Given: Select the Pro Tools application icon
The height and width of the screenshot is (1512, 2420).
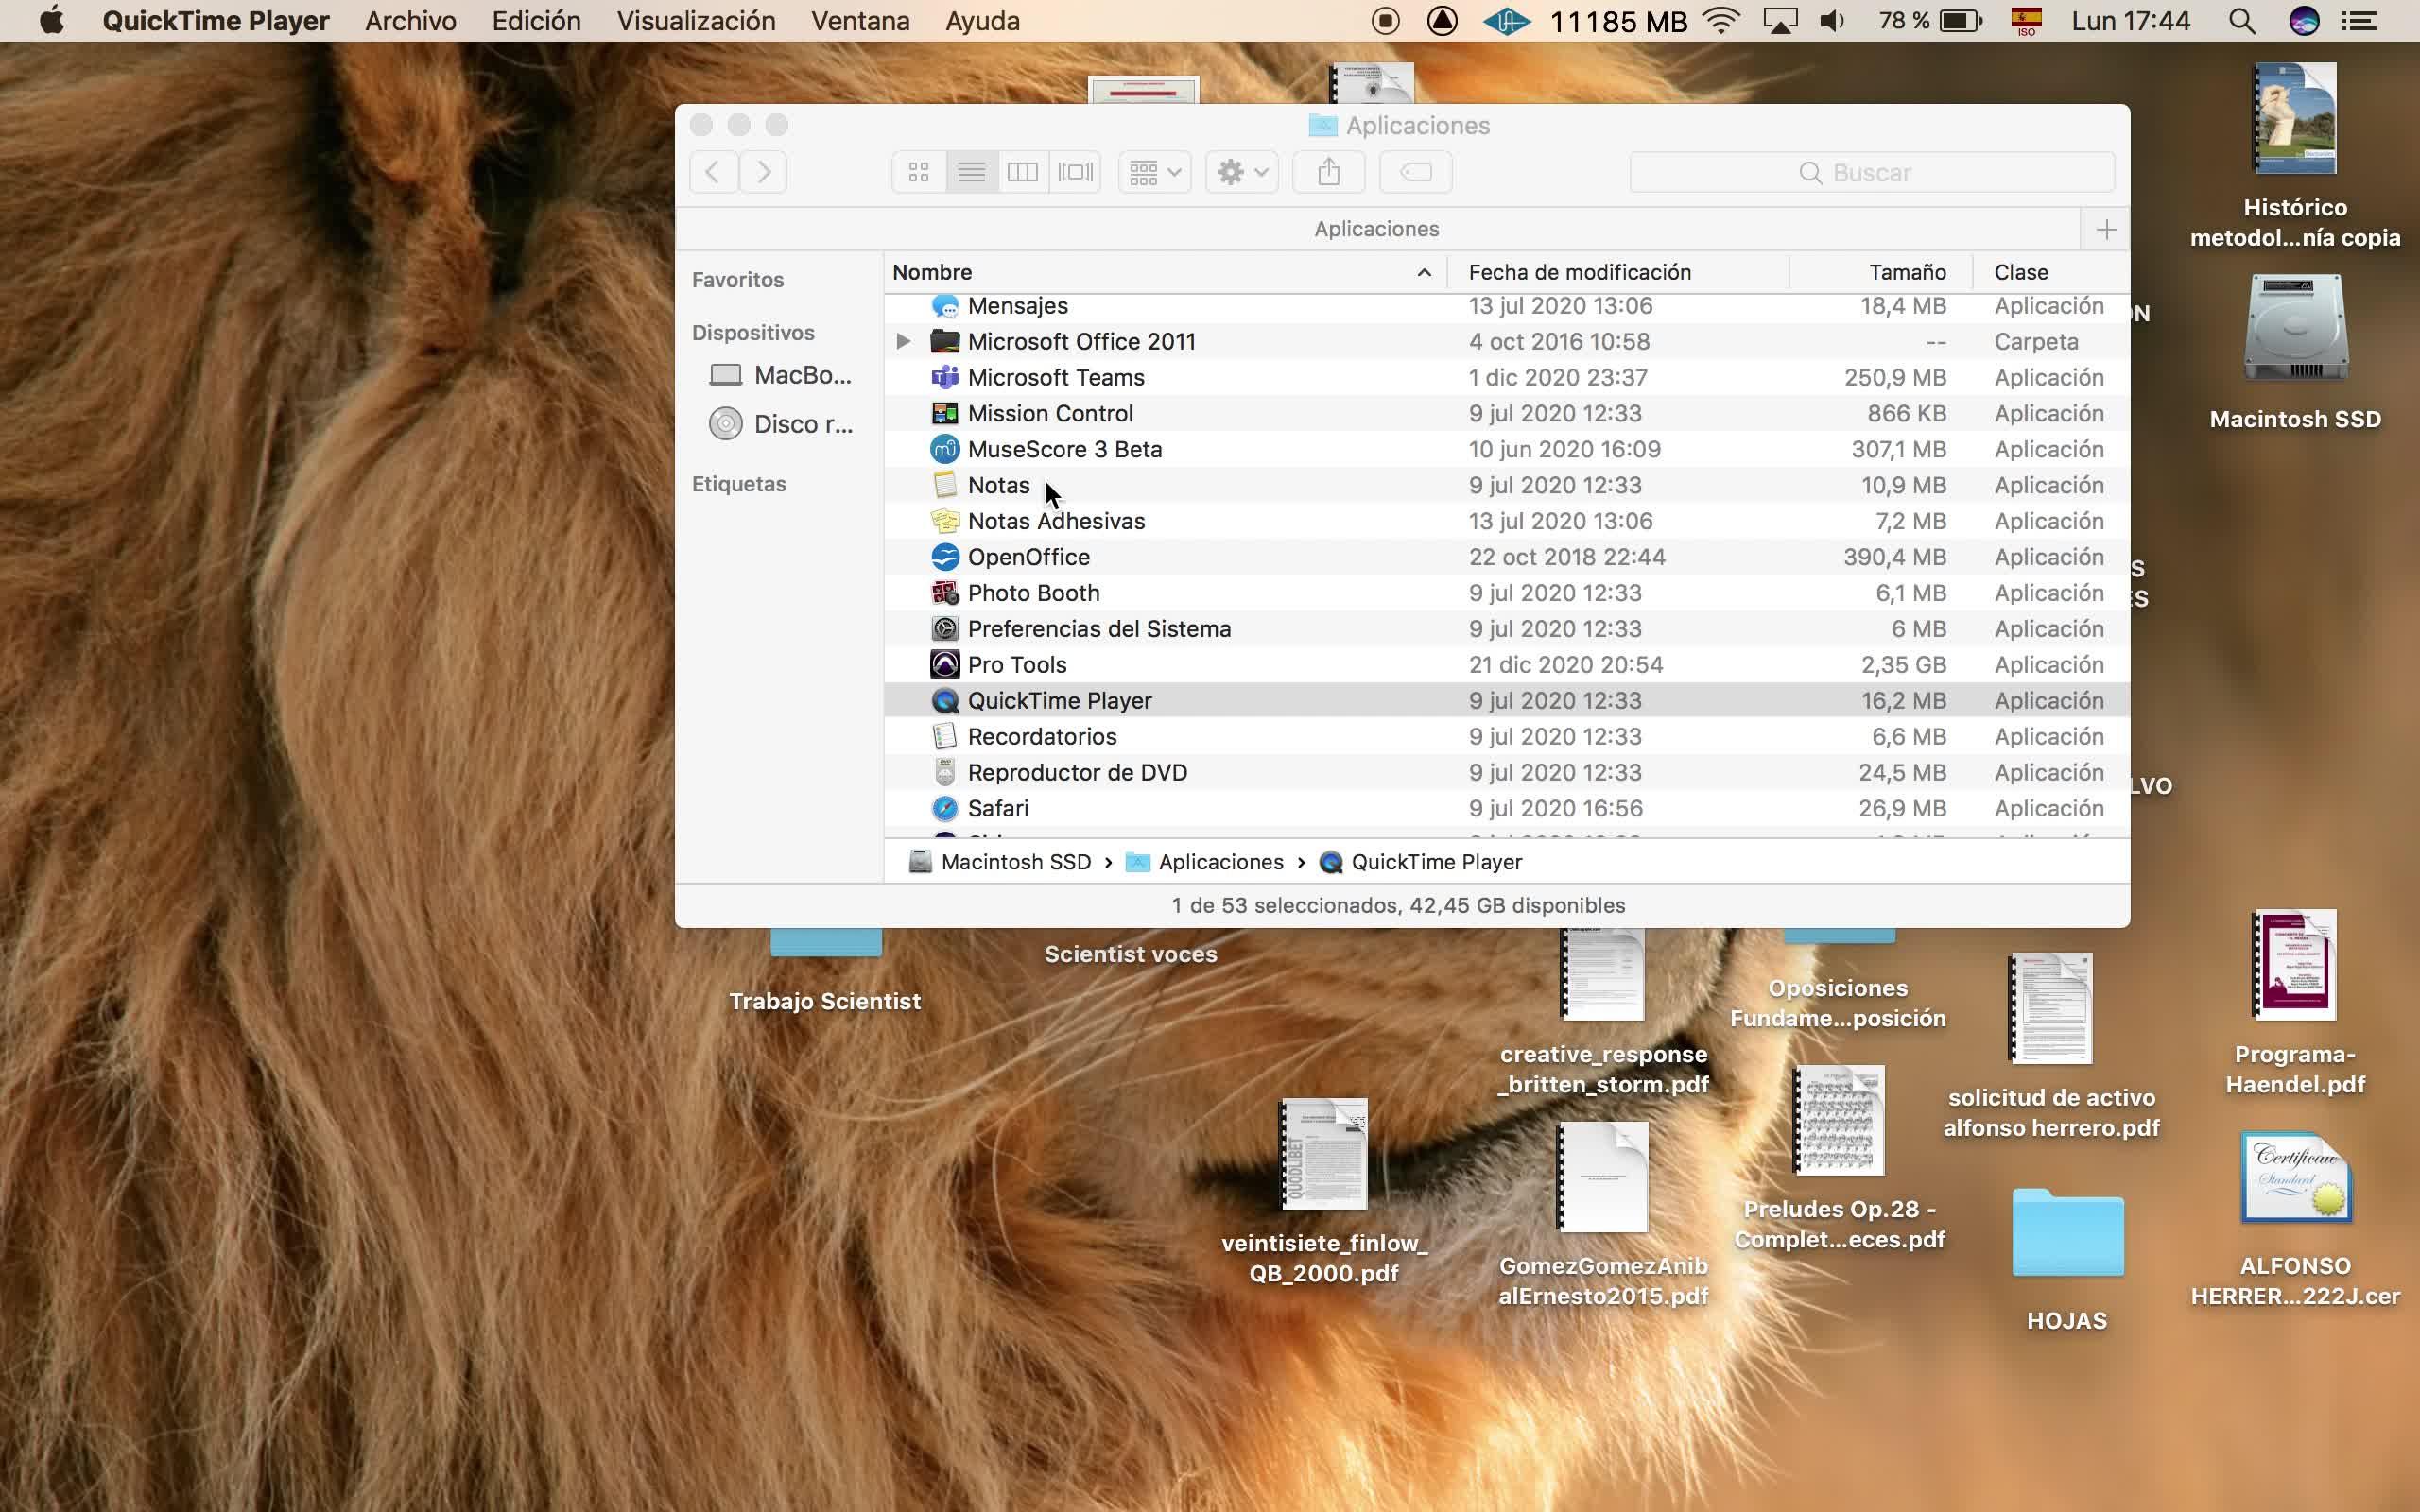Looking at the screenshot, I should 944,665.
